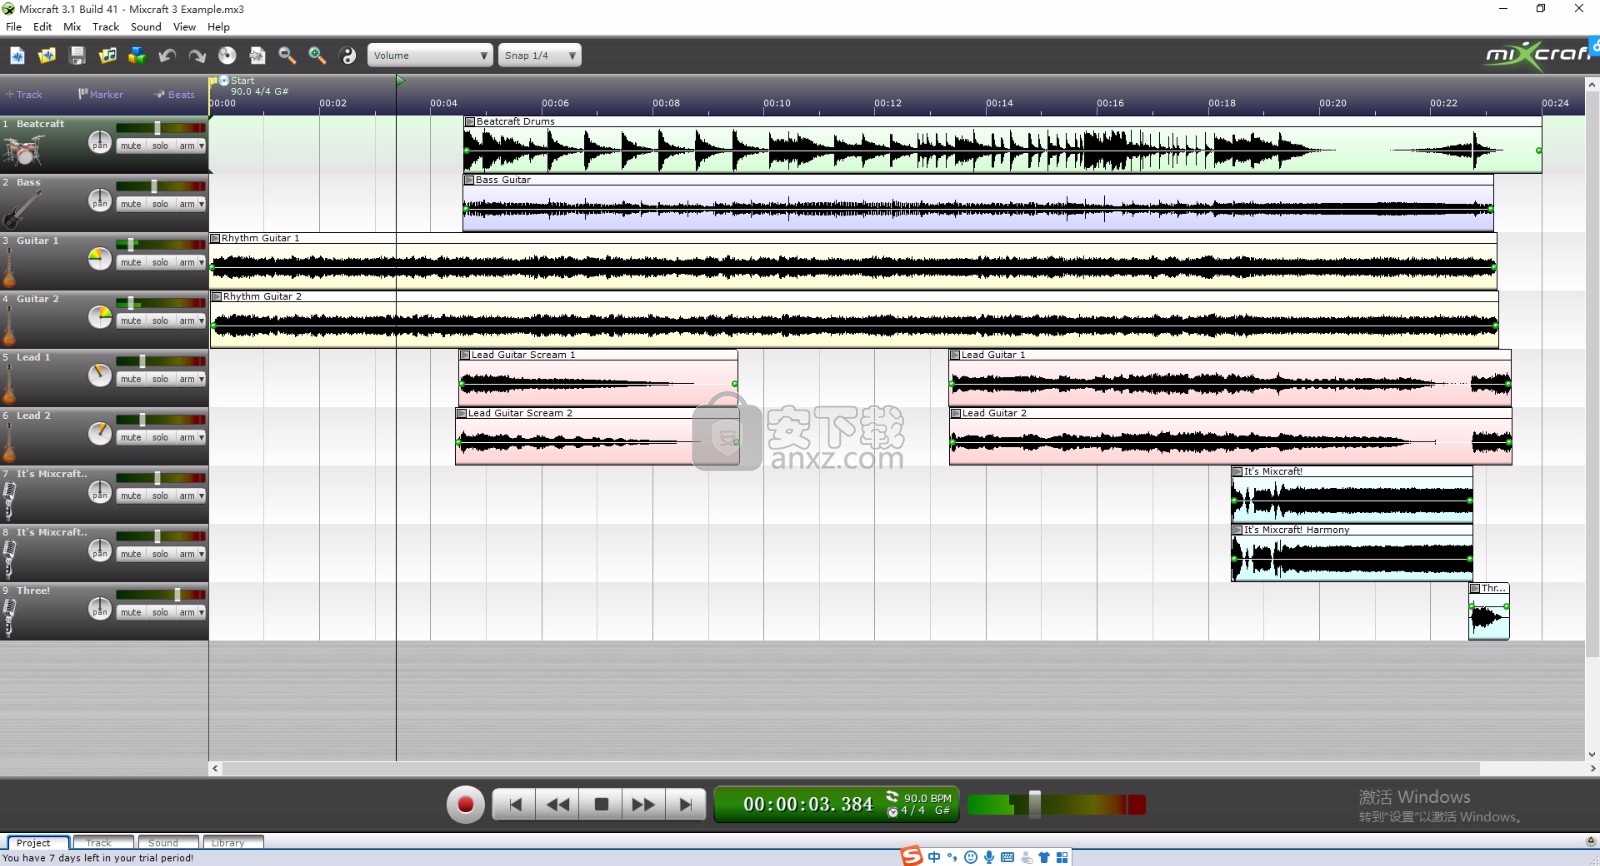
Task: Create a new project with toolbar icon
Action: pyautogui.click(x=17, y=56)
